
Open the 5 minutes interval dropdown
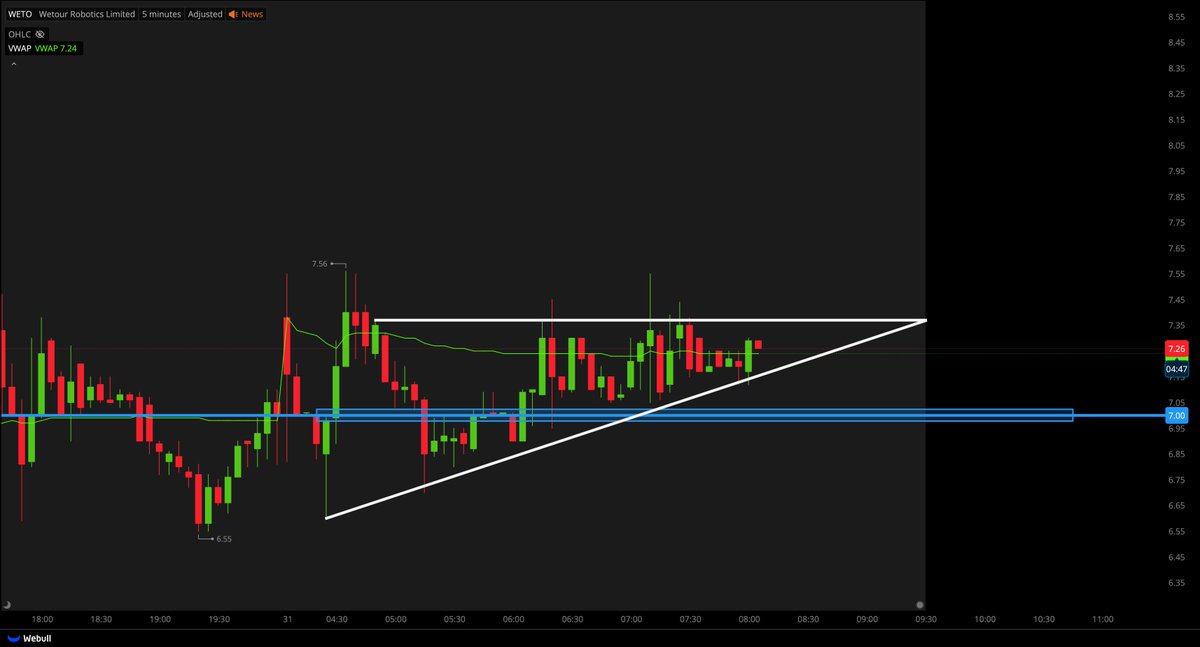click(161, 14)
